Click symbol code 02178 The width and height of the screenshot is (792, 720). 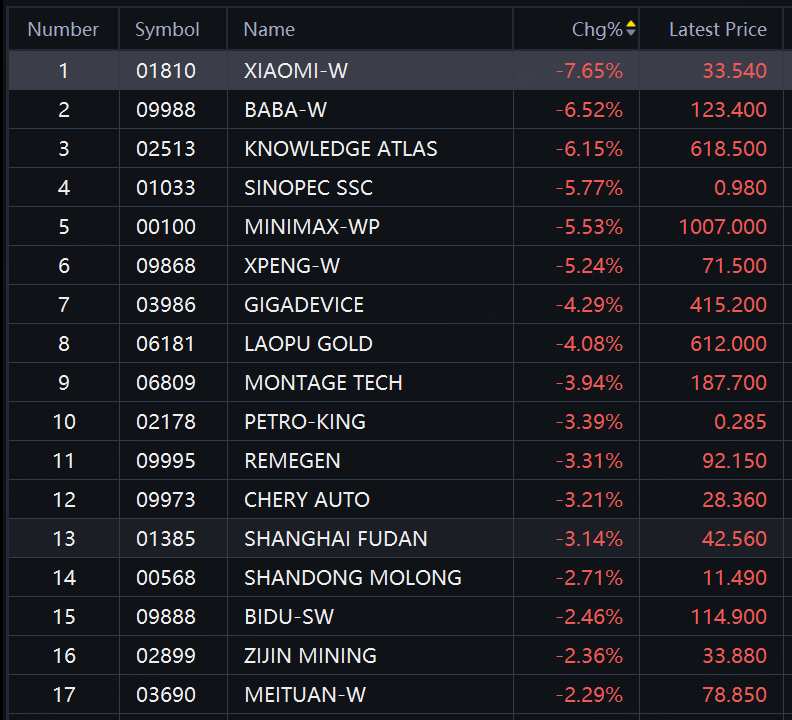pos(166,422)
